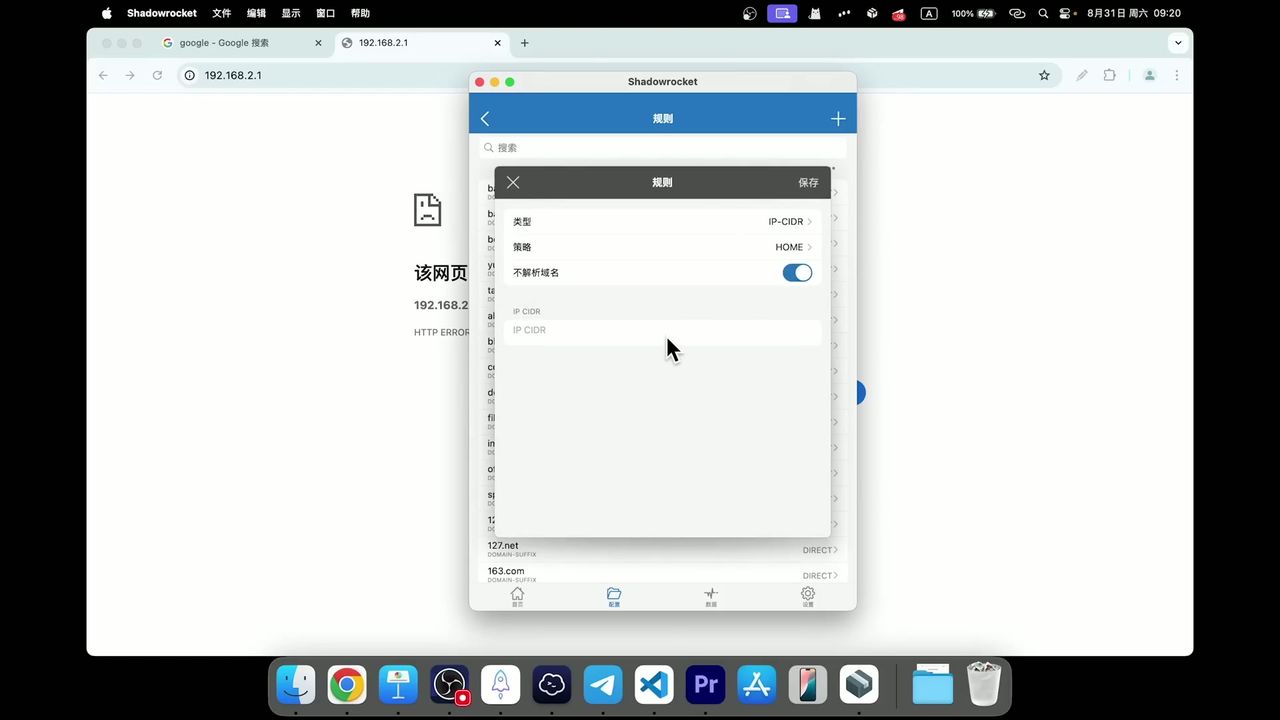Tap the plus icon to add a rule
This screenshot has width=1280, height=720.
[x=838, y=118]
